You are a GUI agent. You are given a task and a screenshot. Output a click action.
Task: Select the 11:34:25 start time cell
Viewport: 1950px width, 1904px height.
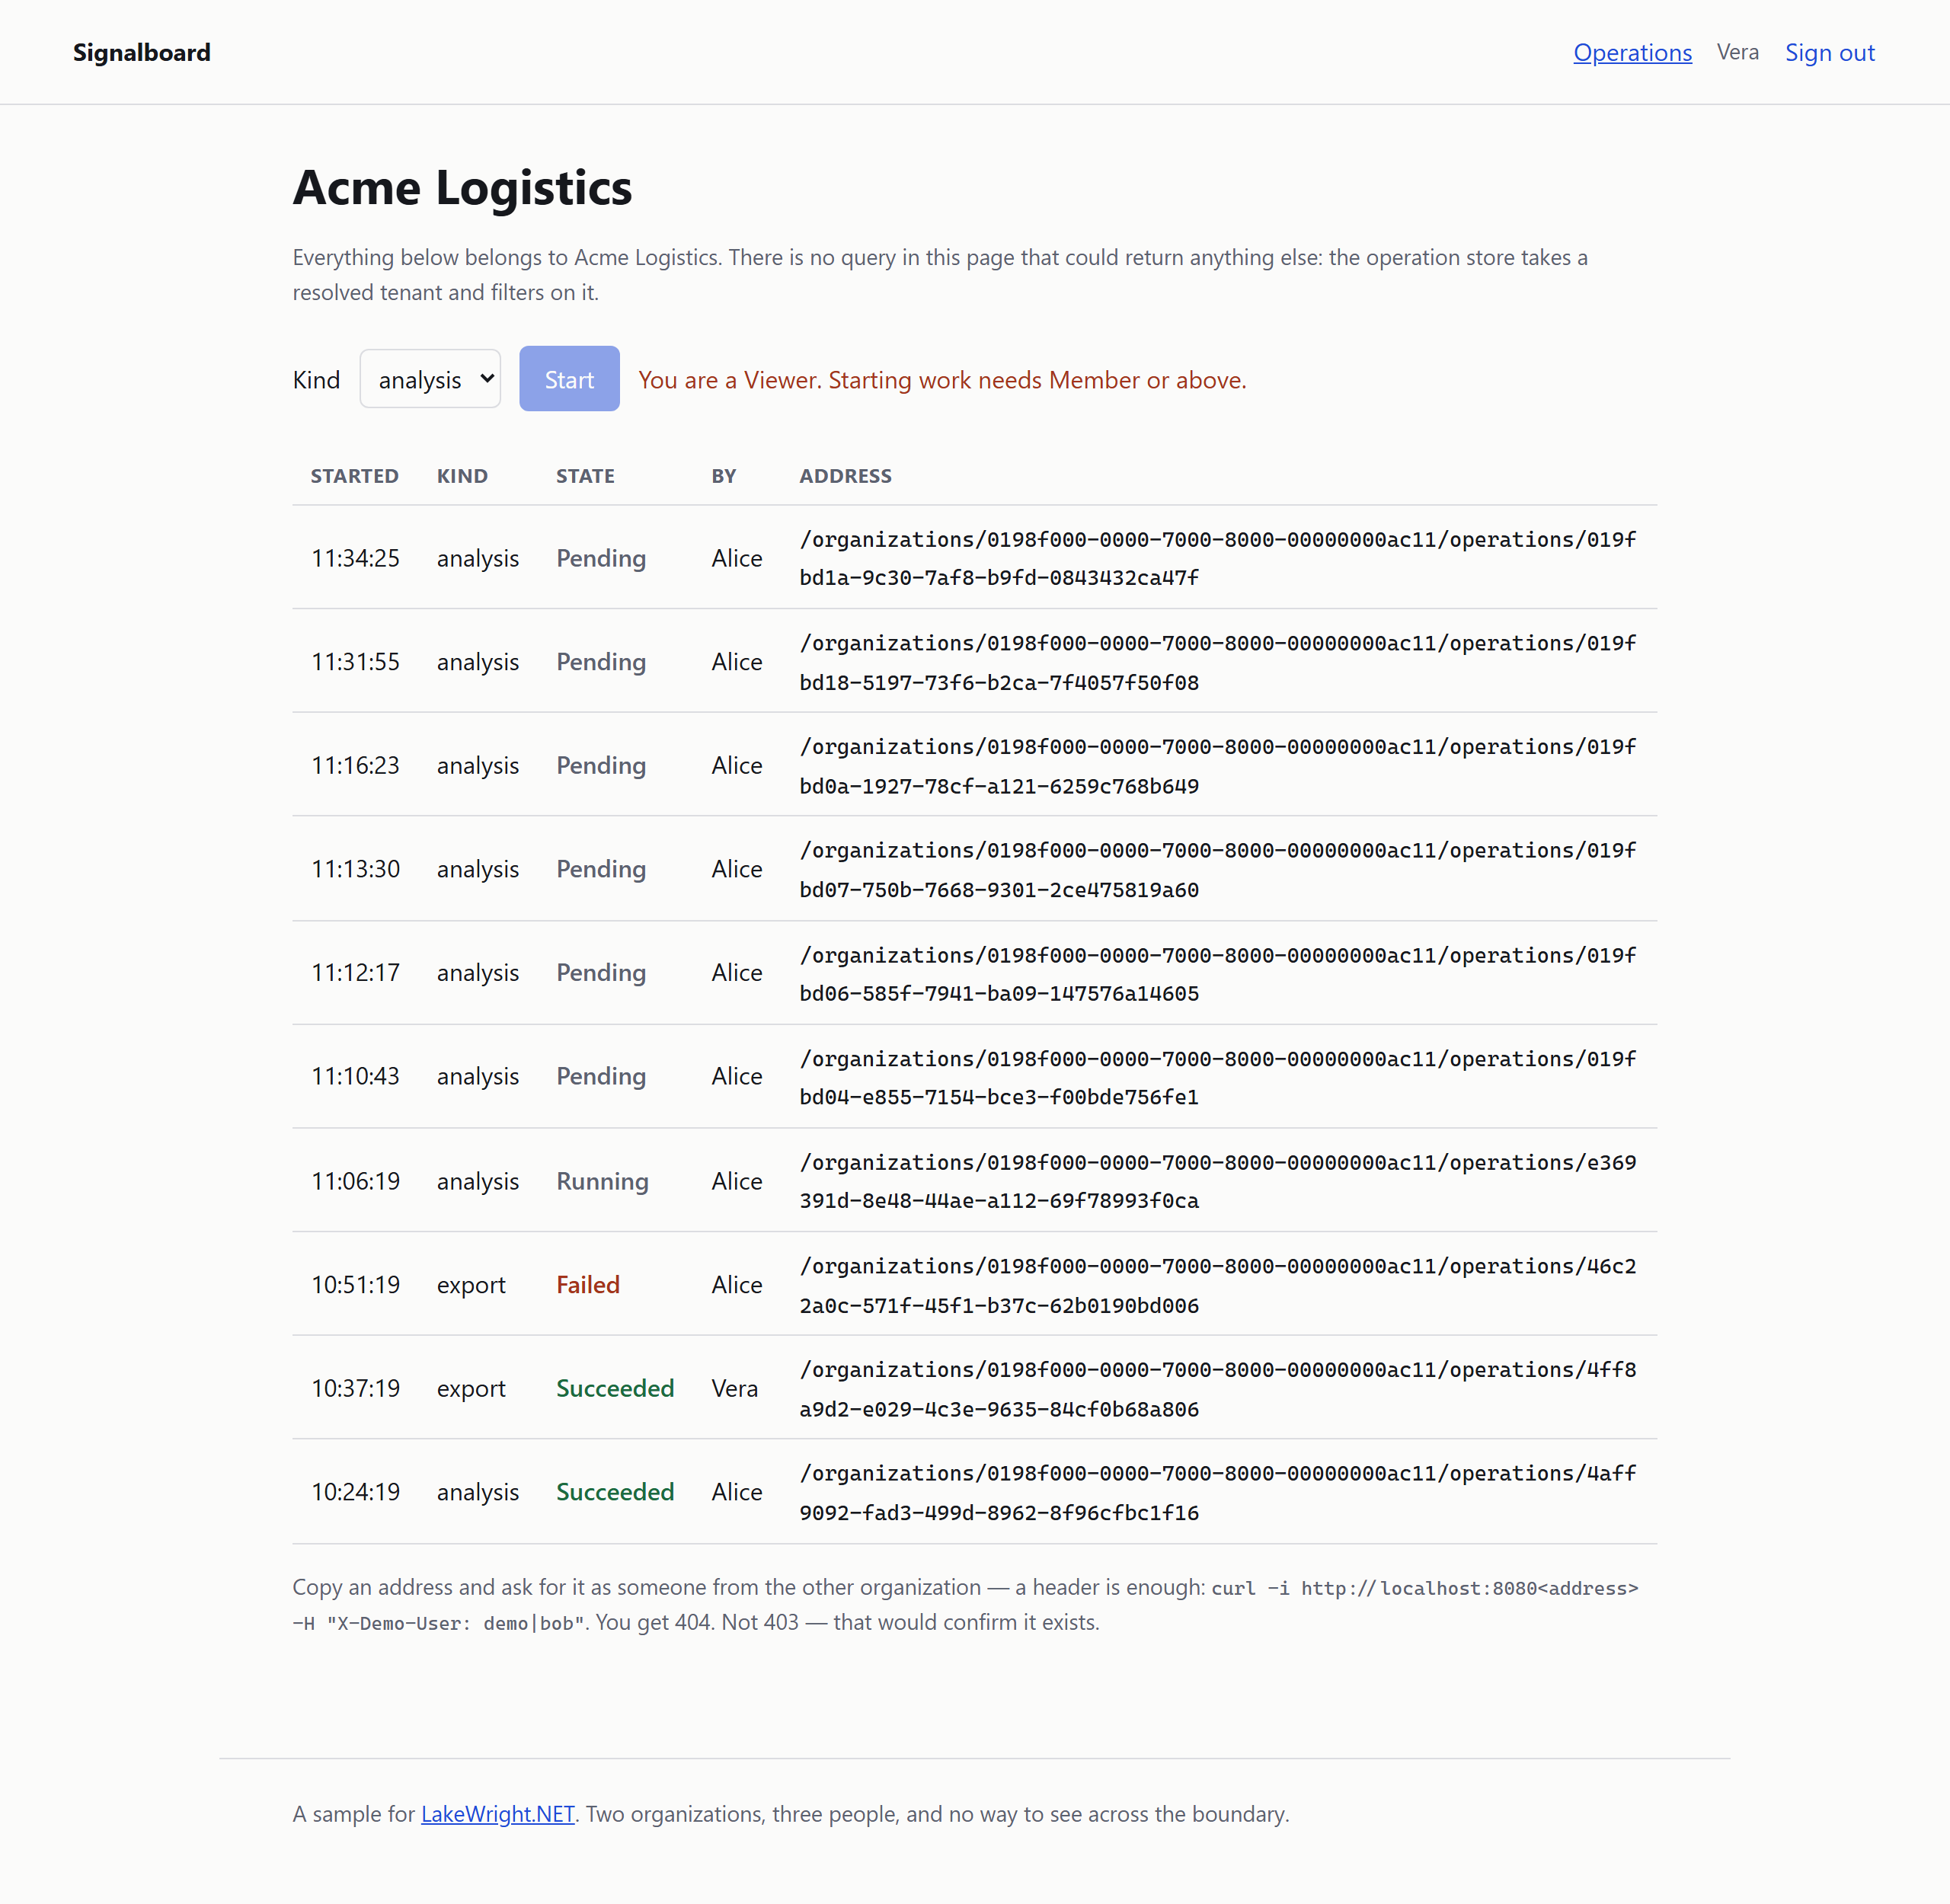coord(355,558)
